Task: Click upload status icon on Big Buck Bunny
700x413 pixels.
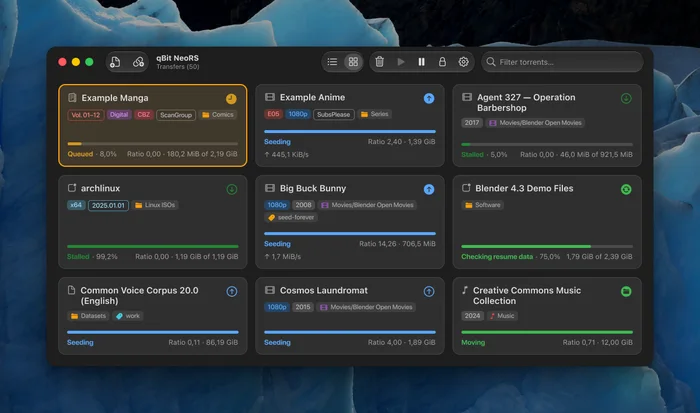Action: coord(429,189)
